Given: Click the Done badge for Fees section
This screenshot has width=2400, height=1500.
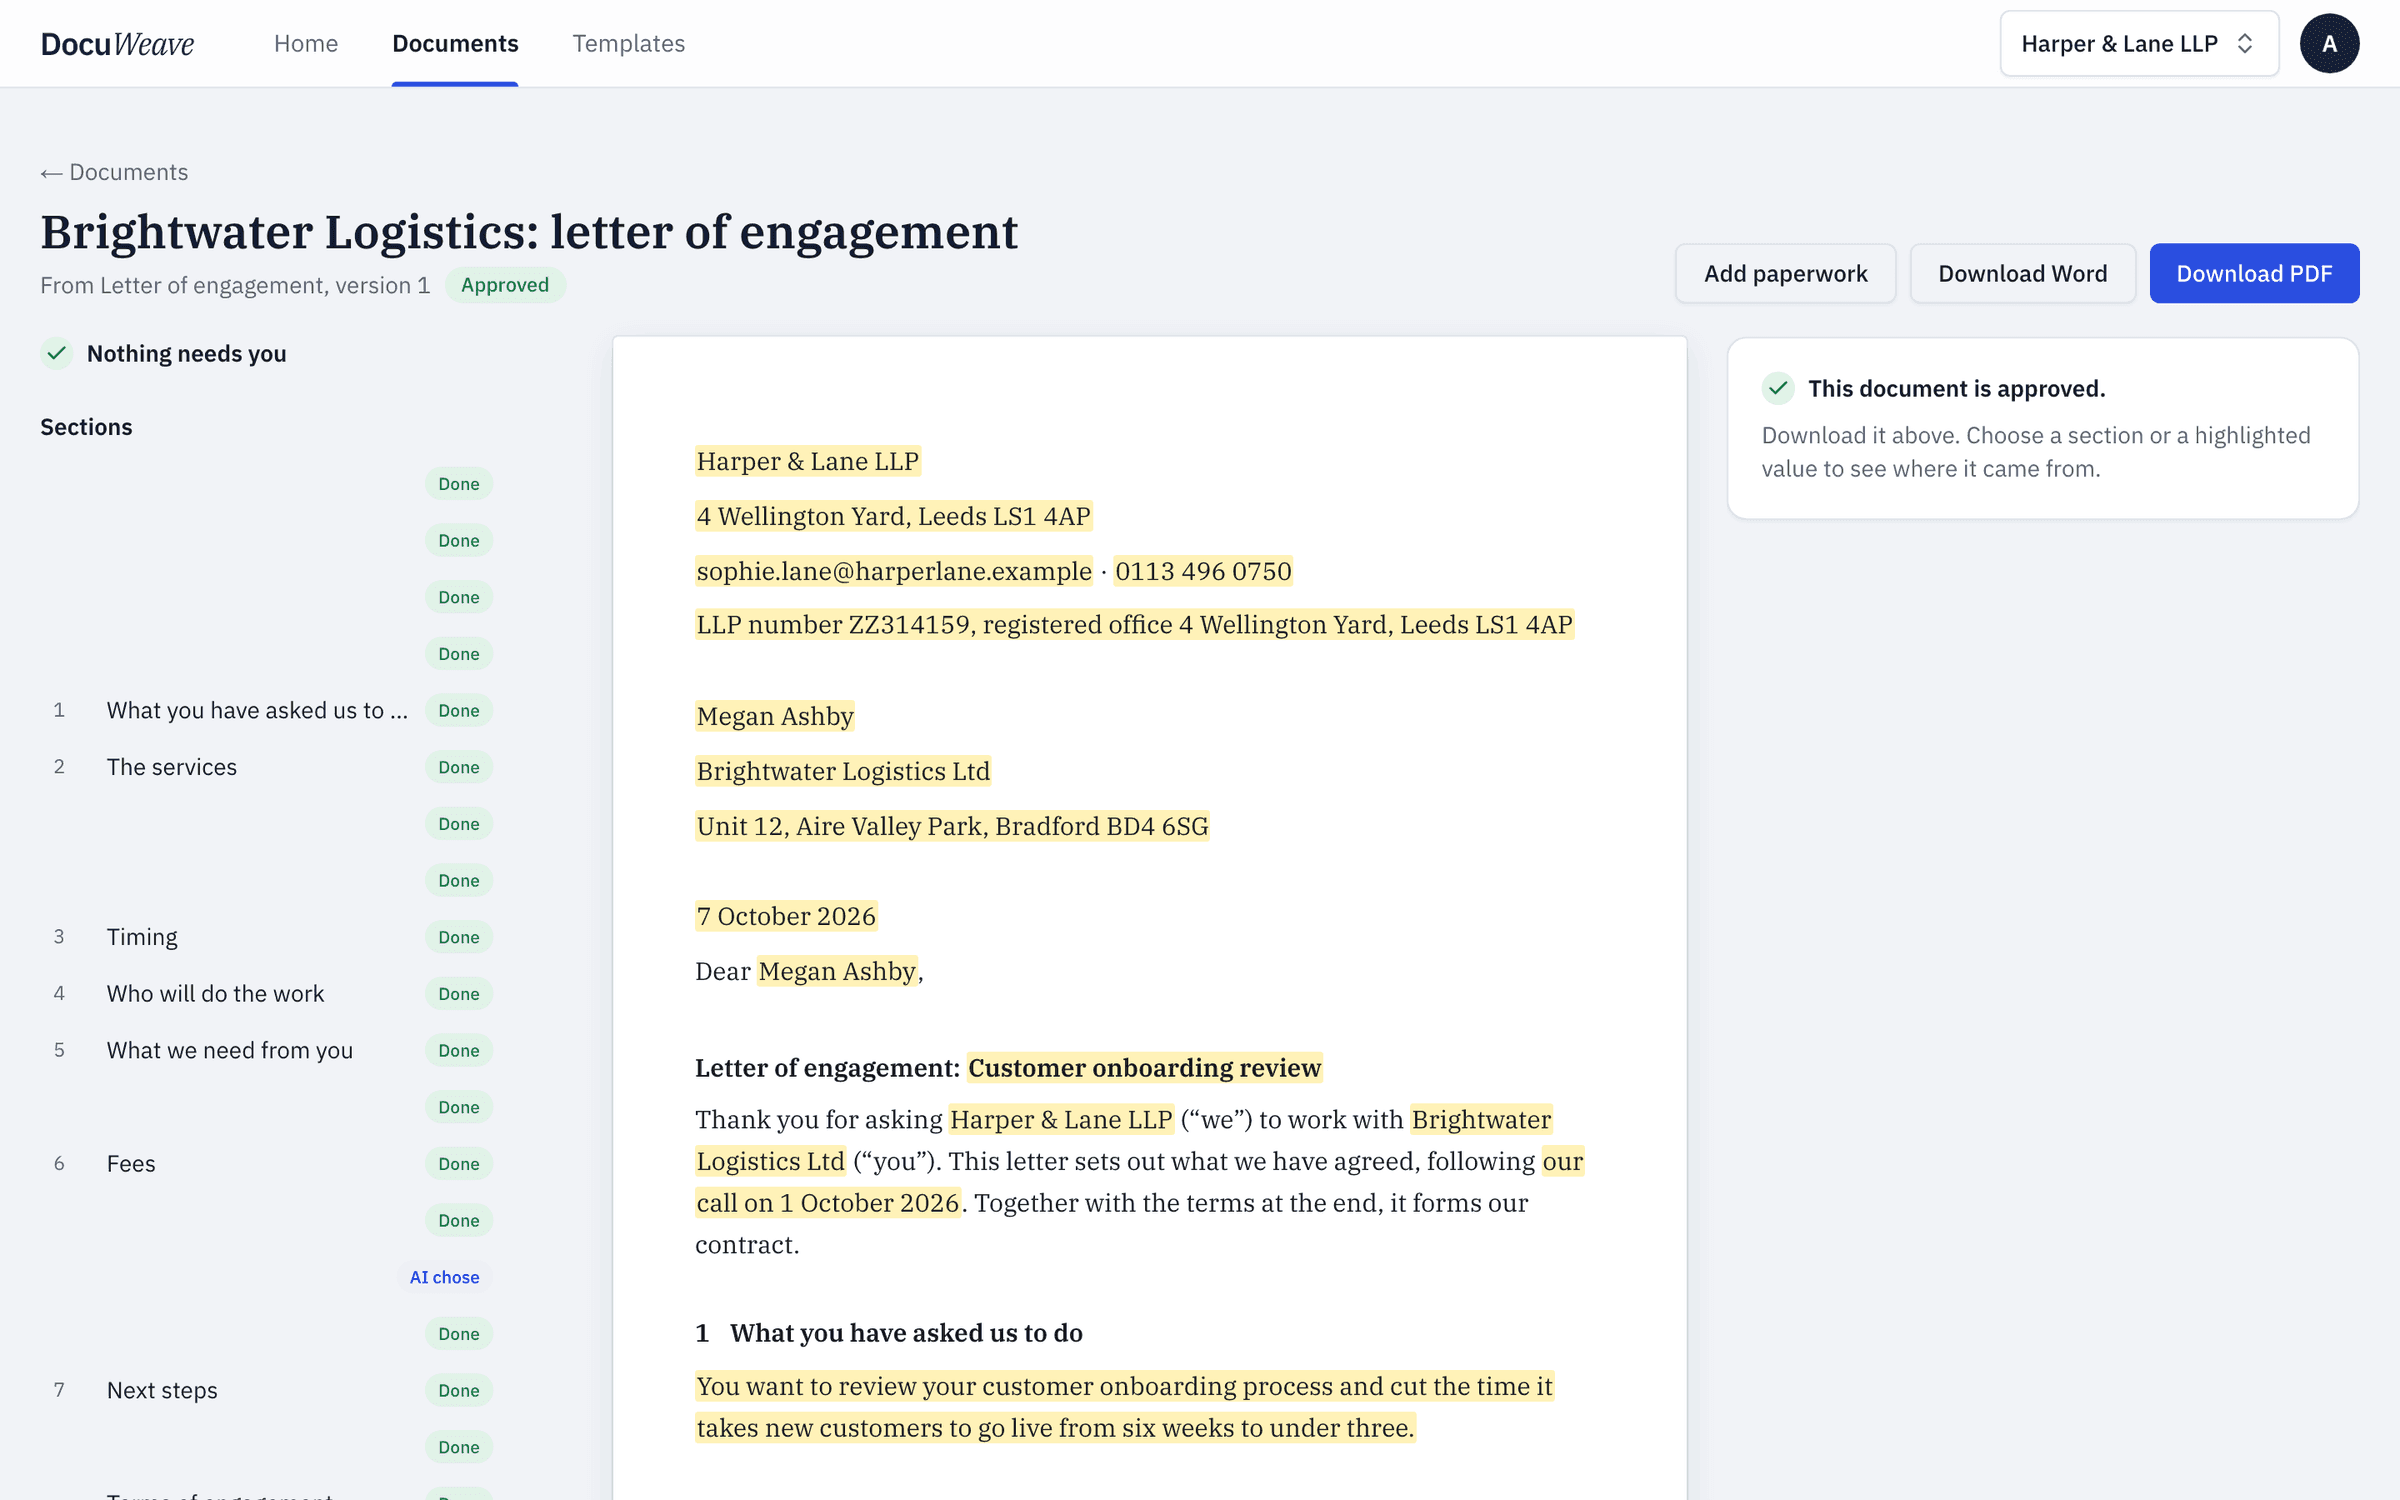Looking at the screenshot, I should click(x=459, y=1164).
